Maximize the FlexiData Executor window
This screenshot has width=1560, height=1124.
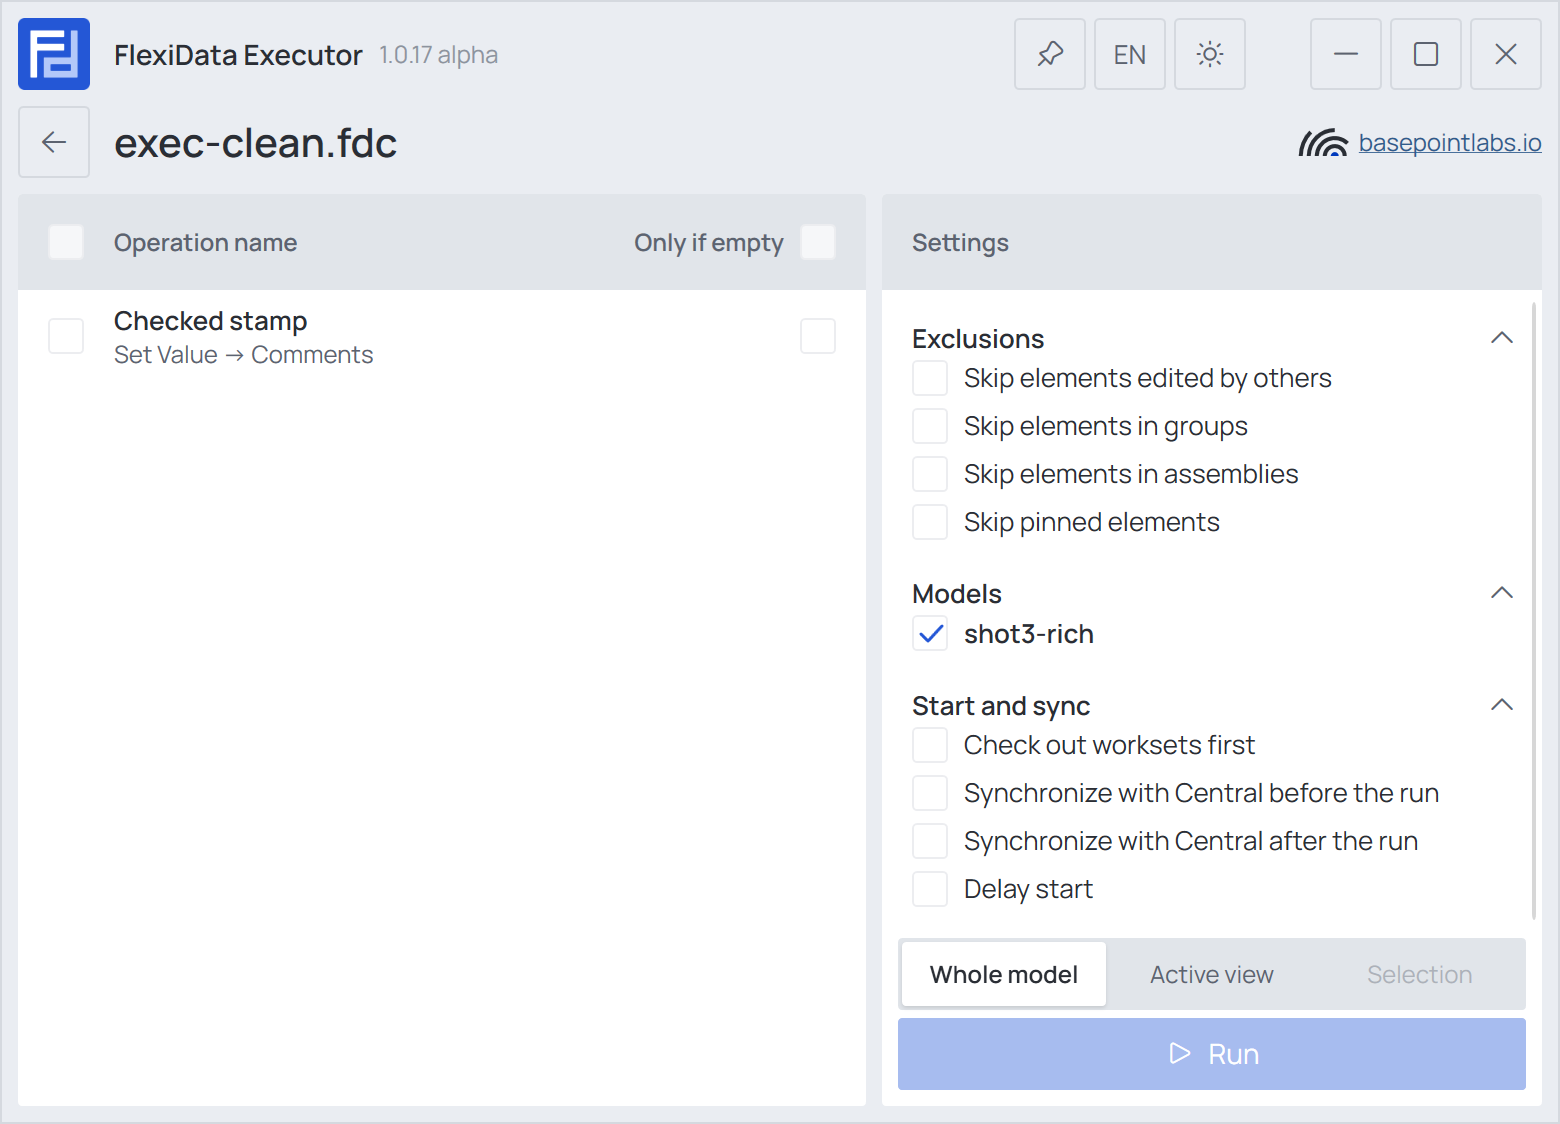pos(1426,54)
